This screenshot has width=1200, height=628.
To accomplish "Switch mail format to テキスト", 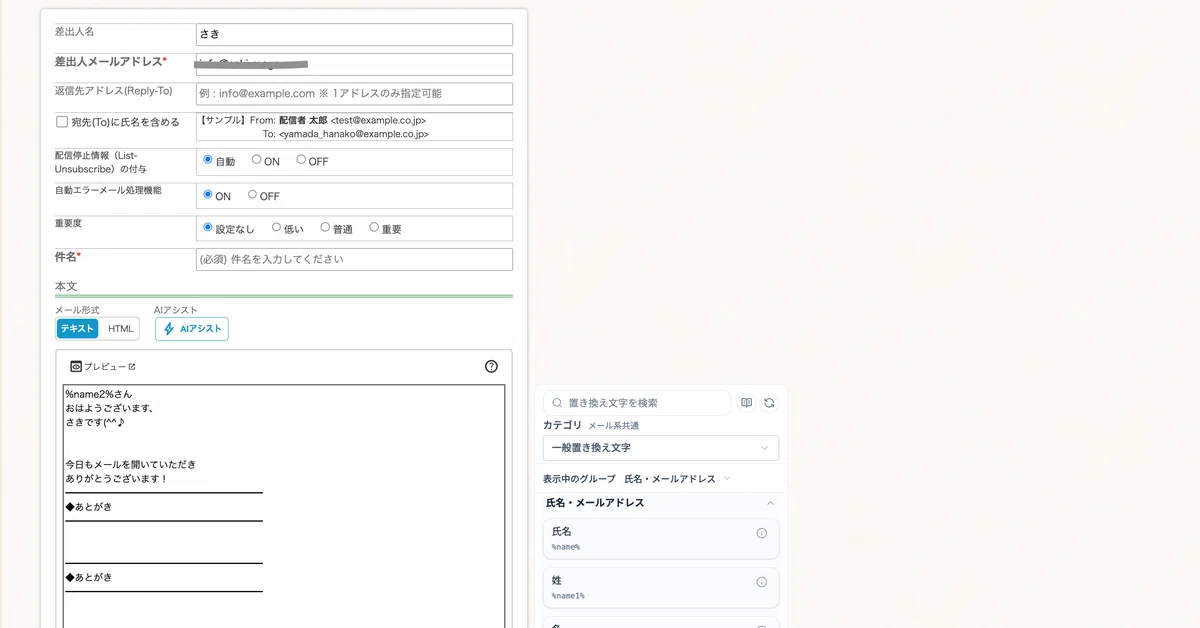I will pyautogui.click(x=77, y=329).
